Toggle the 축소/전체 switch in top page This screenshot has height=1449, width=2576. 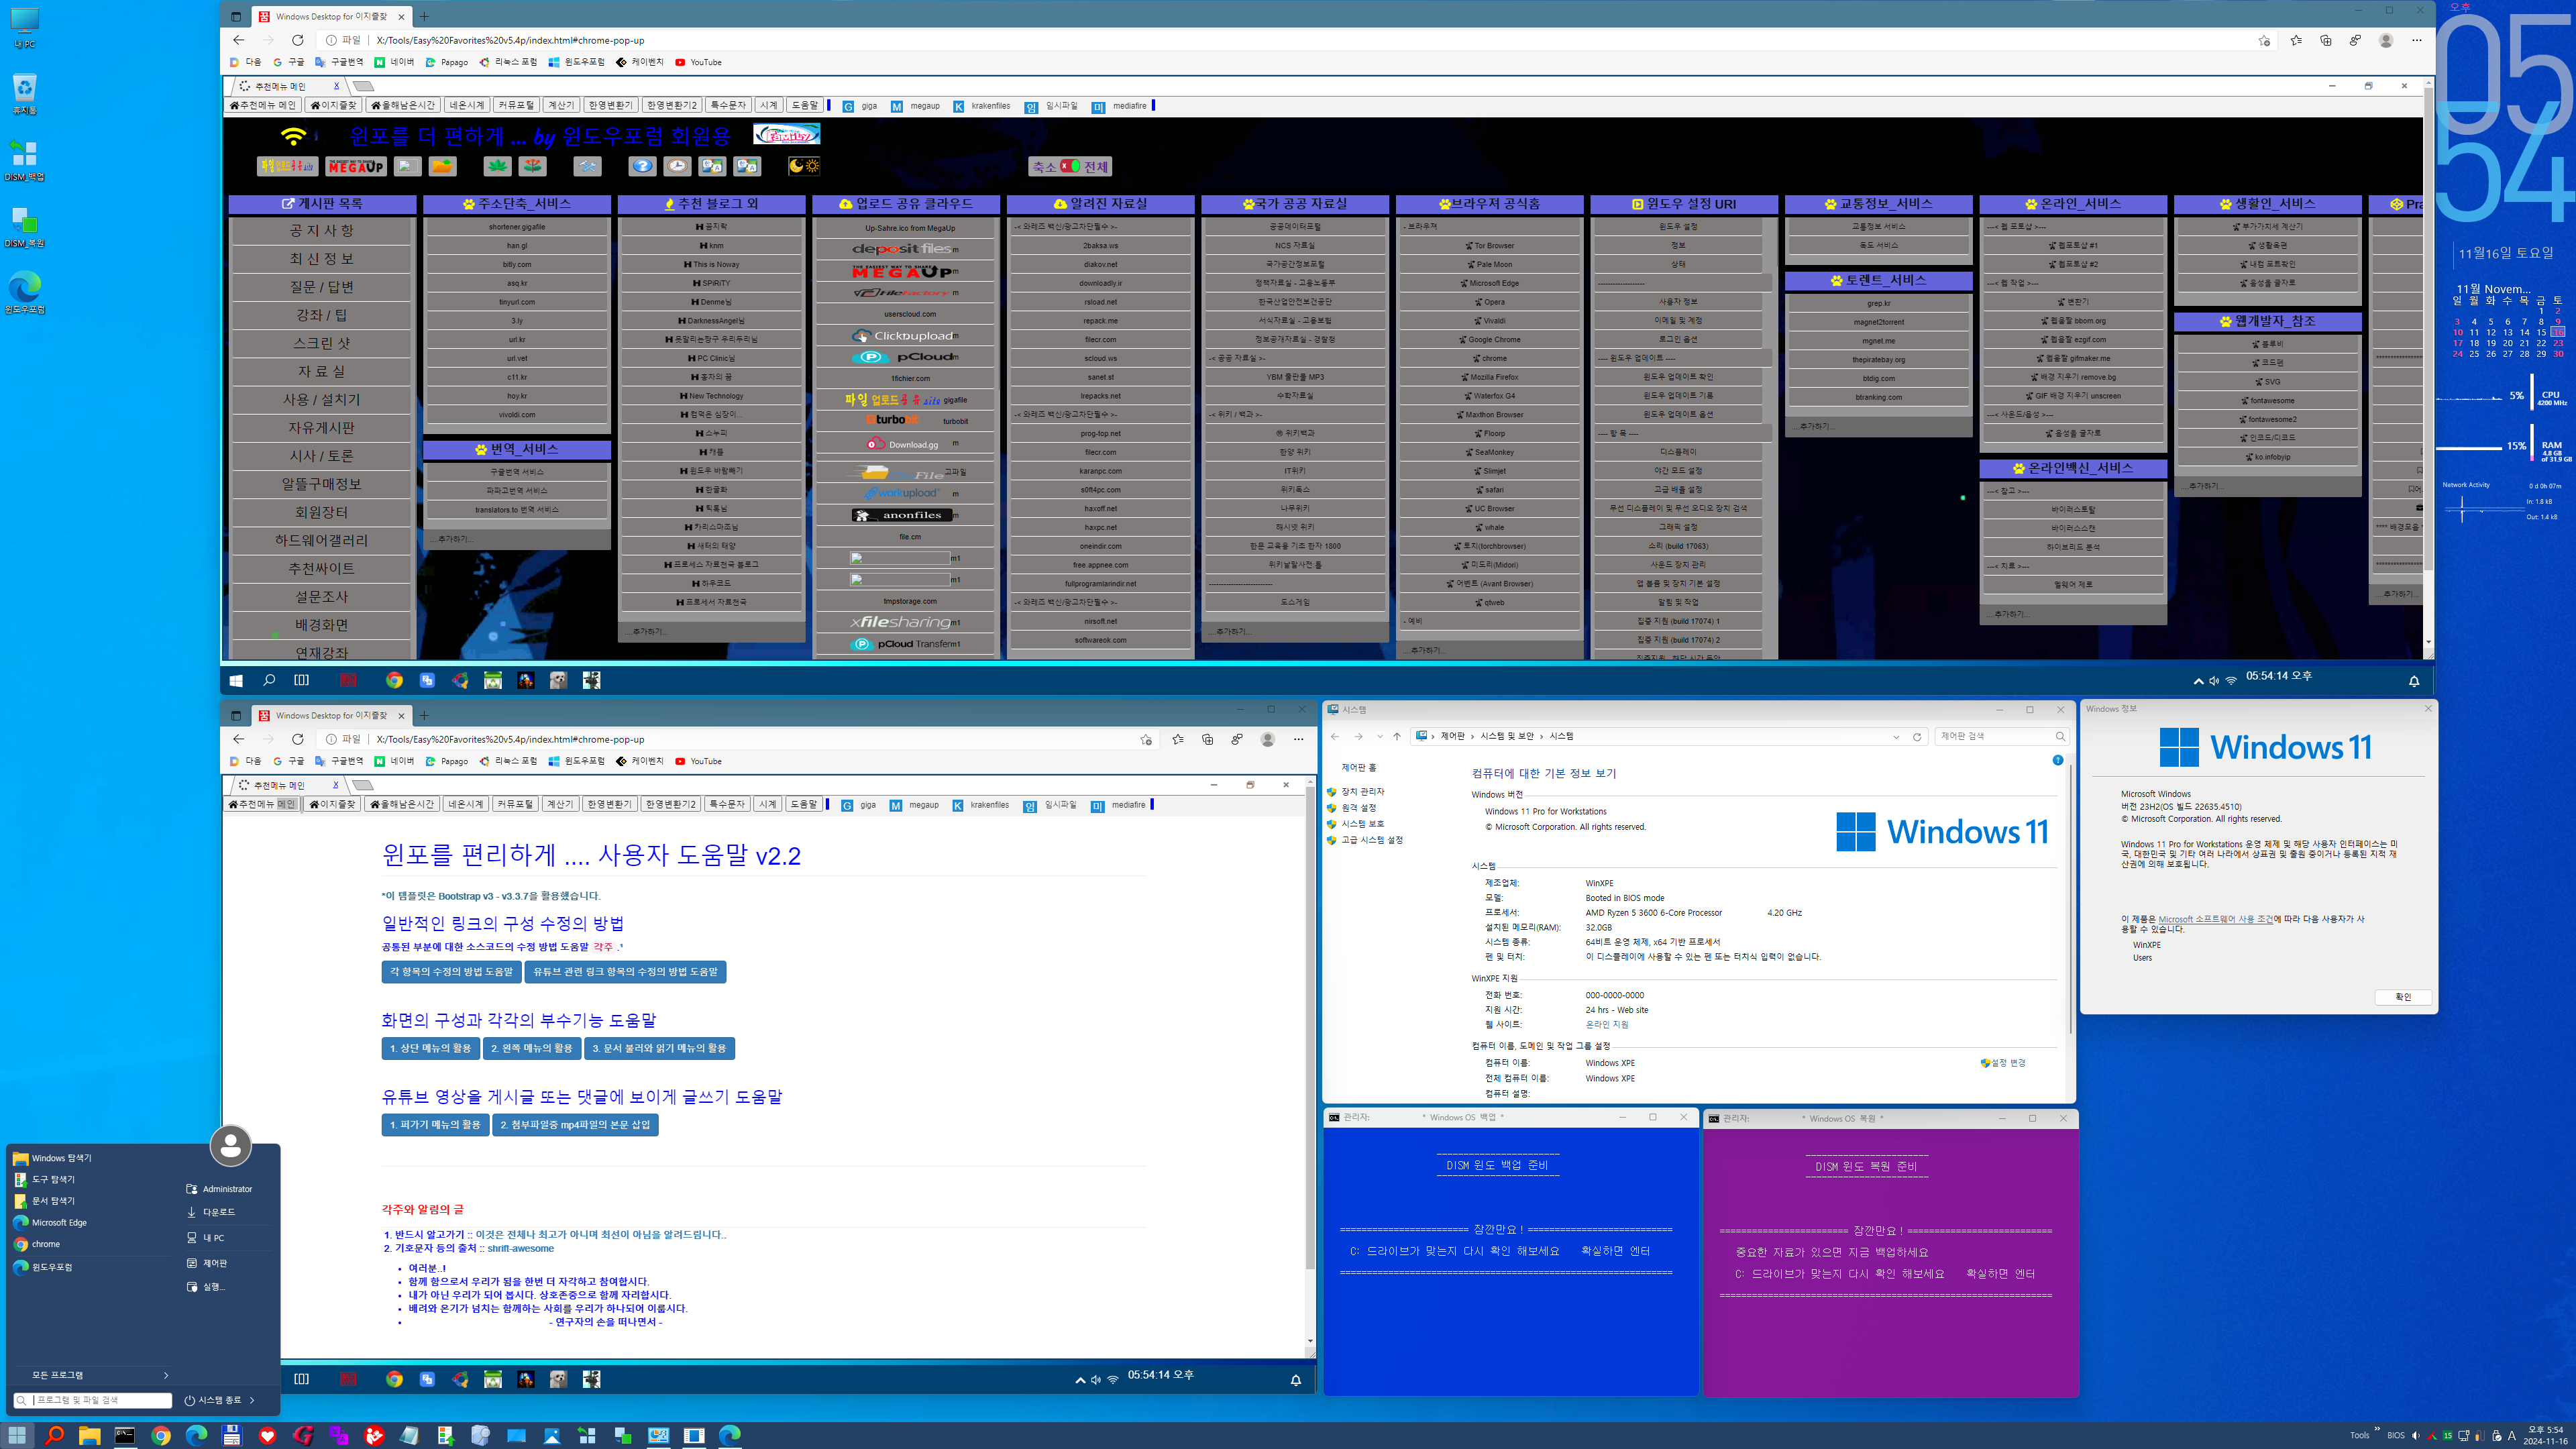click(1070, 166)
